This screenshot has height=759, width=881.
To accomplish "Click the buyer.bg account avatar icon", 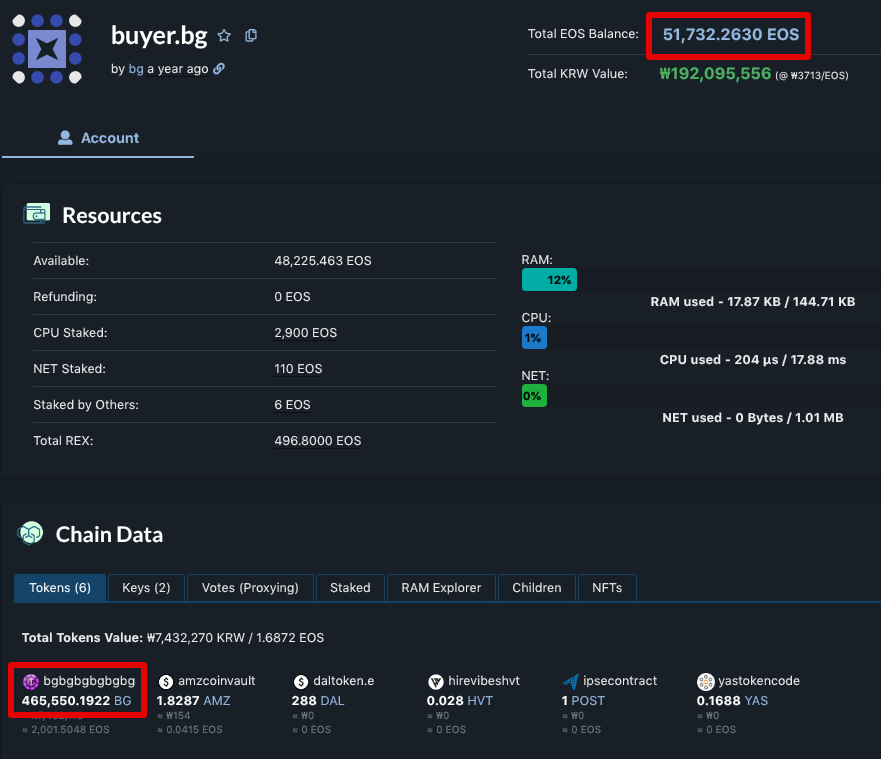I will 47,49.
